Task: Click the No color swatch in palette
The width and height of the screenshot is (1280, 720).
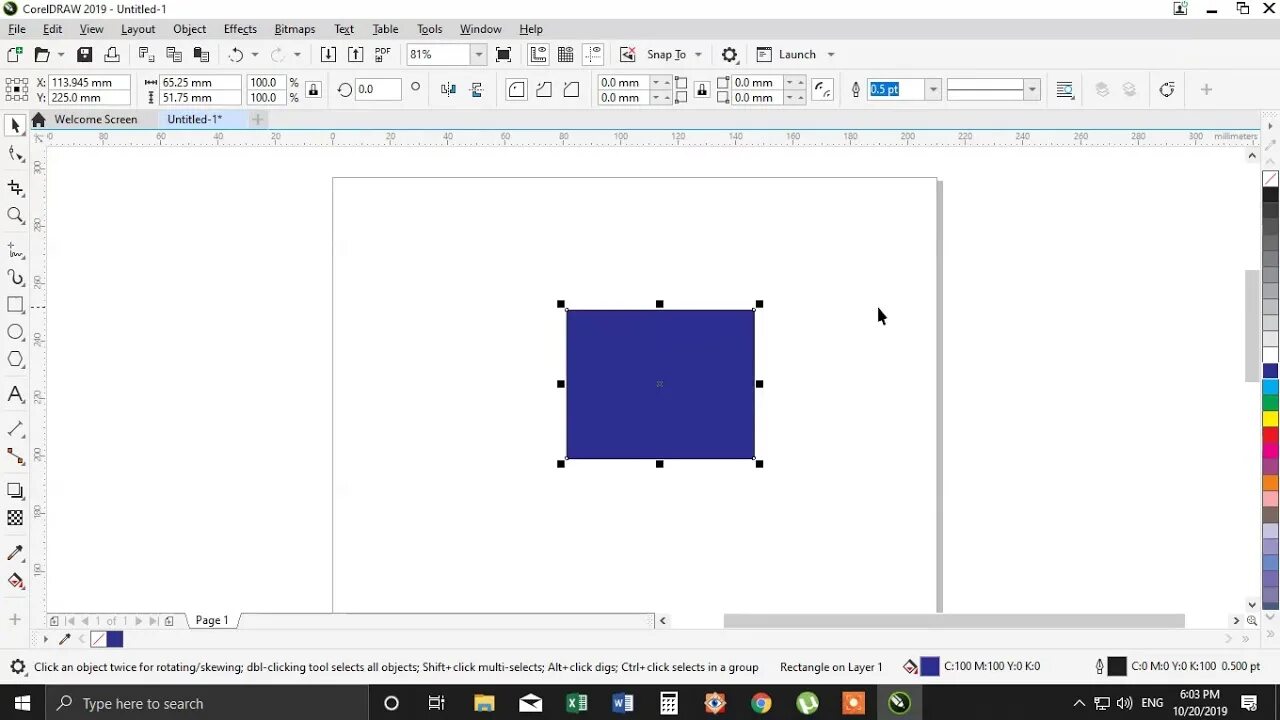Action: 1270,179
